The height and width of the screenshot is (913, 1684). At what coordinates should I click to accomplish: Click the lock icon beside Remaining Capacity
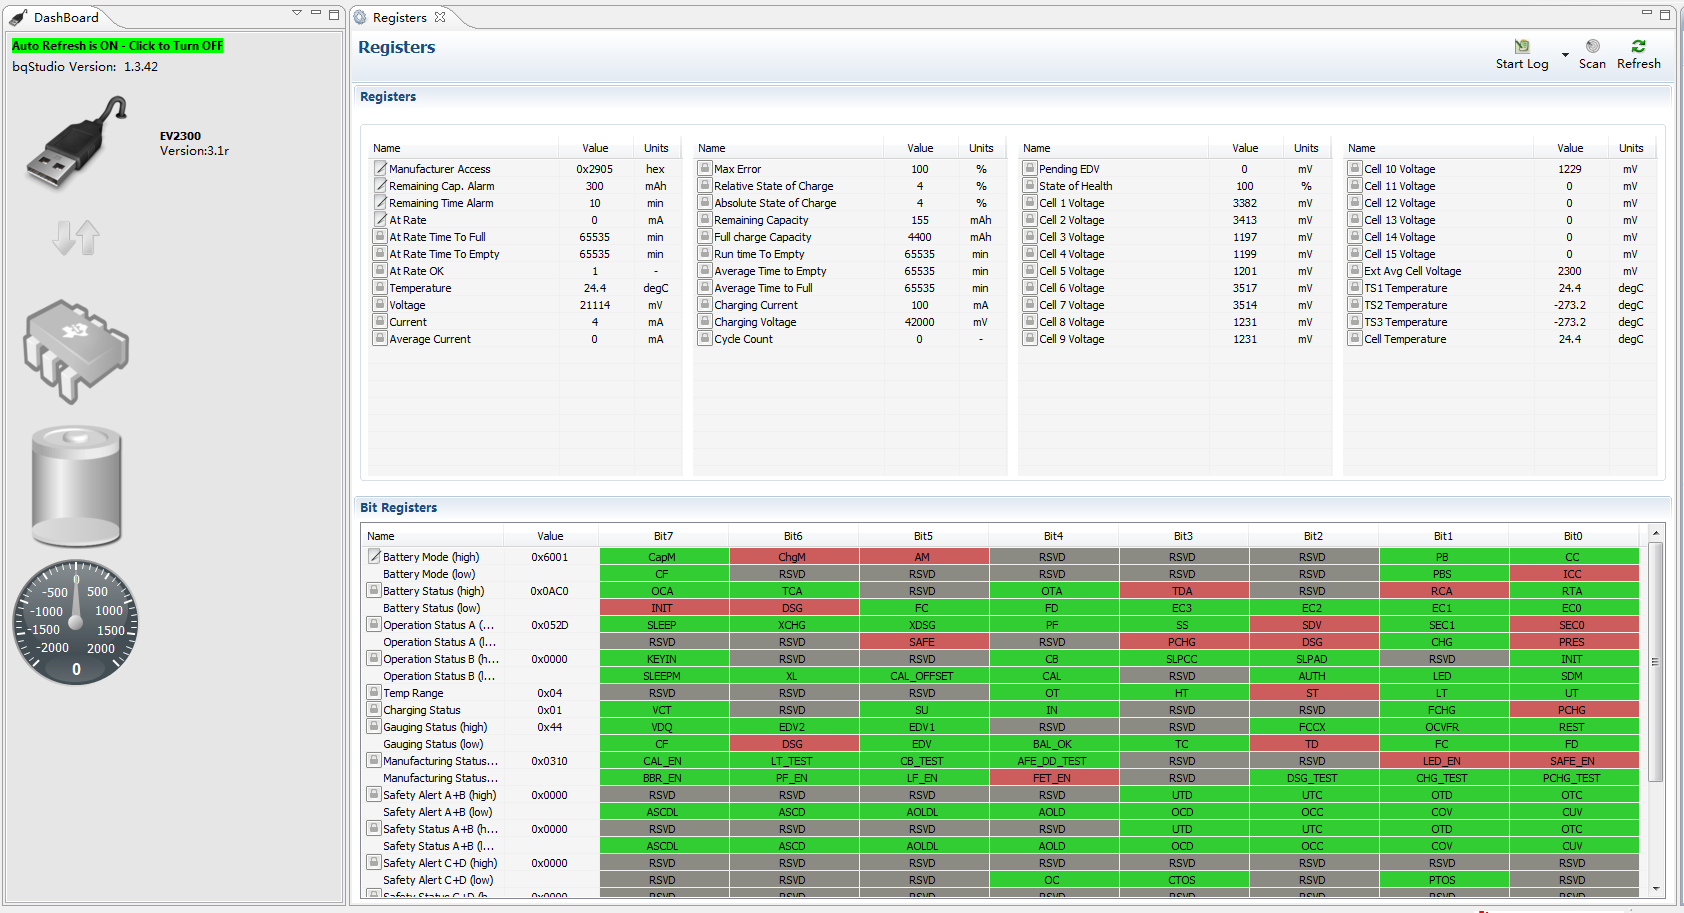(x=705, y=220)
